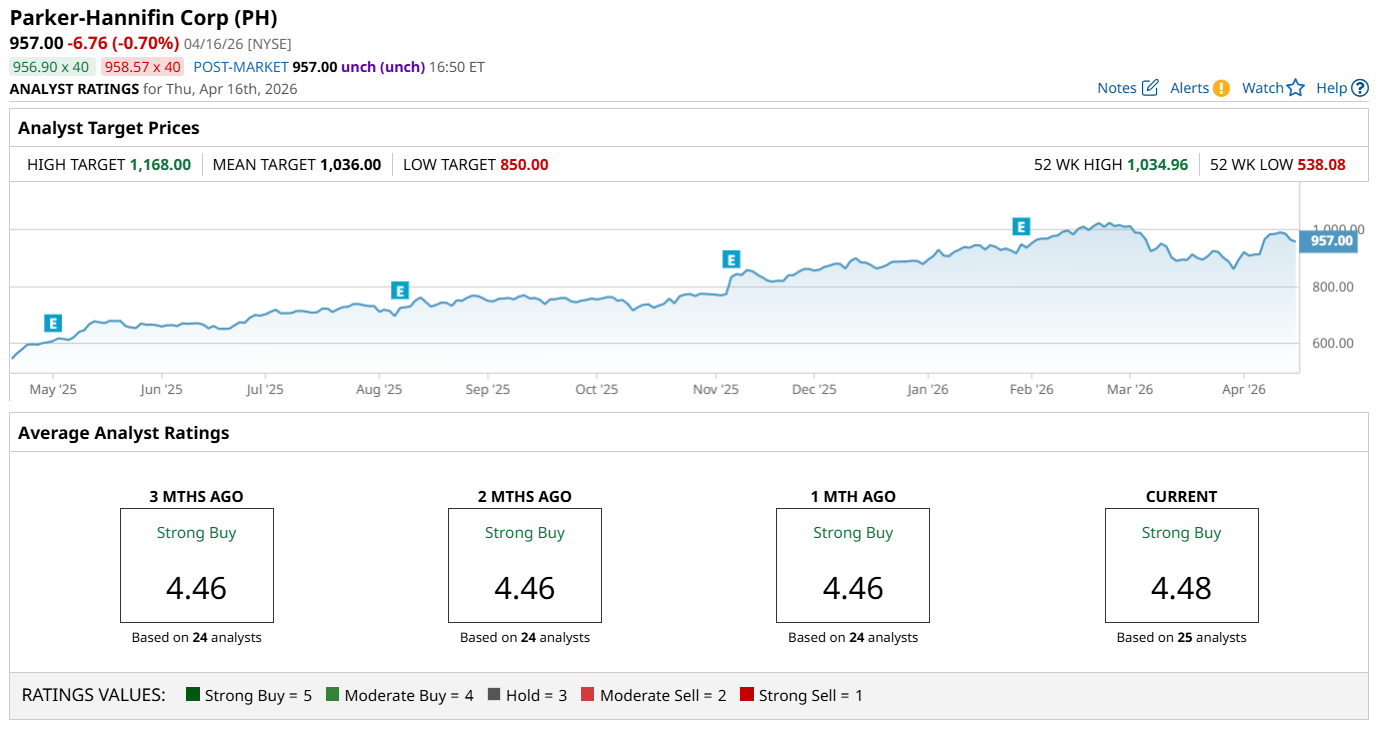Click the POST-MARKET label
This screenshot has width=1378, height=731.
pyautogui.click(x=240, y=67)
